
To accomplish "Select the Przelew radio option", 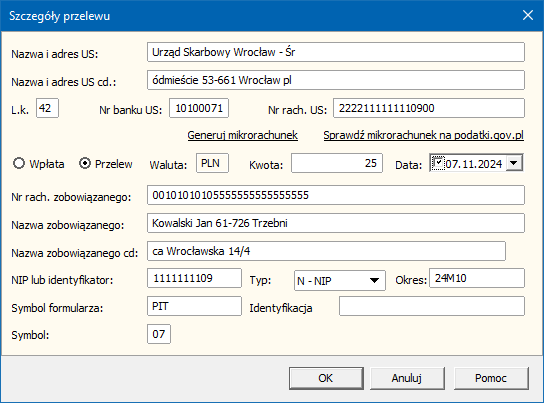I will pyautogui.click(x=85, y=163).
